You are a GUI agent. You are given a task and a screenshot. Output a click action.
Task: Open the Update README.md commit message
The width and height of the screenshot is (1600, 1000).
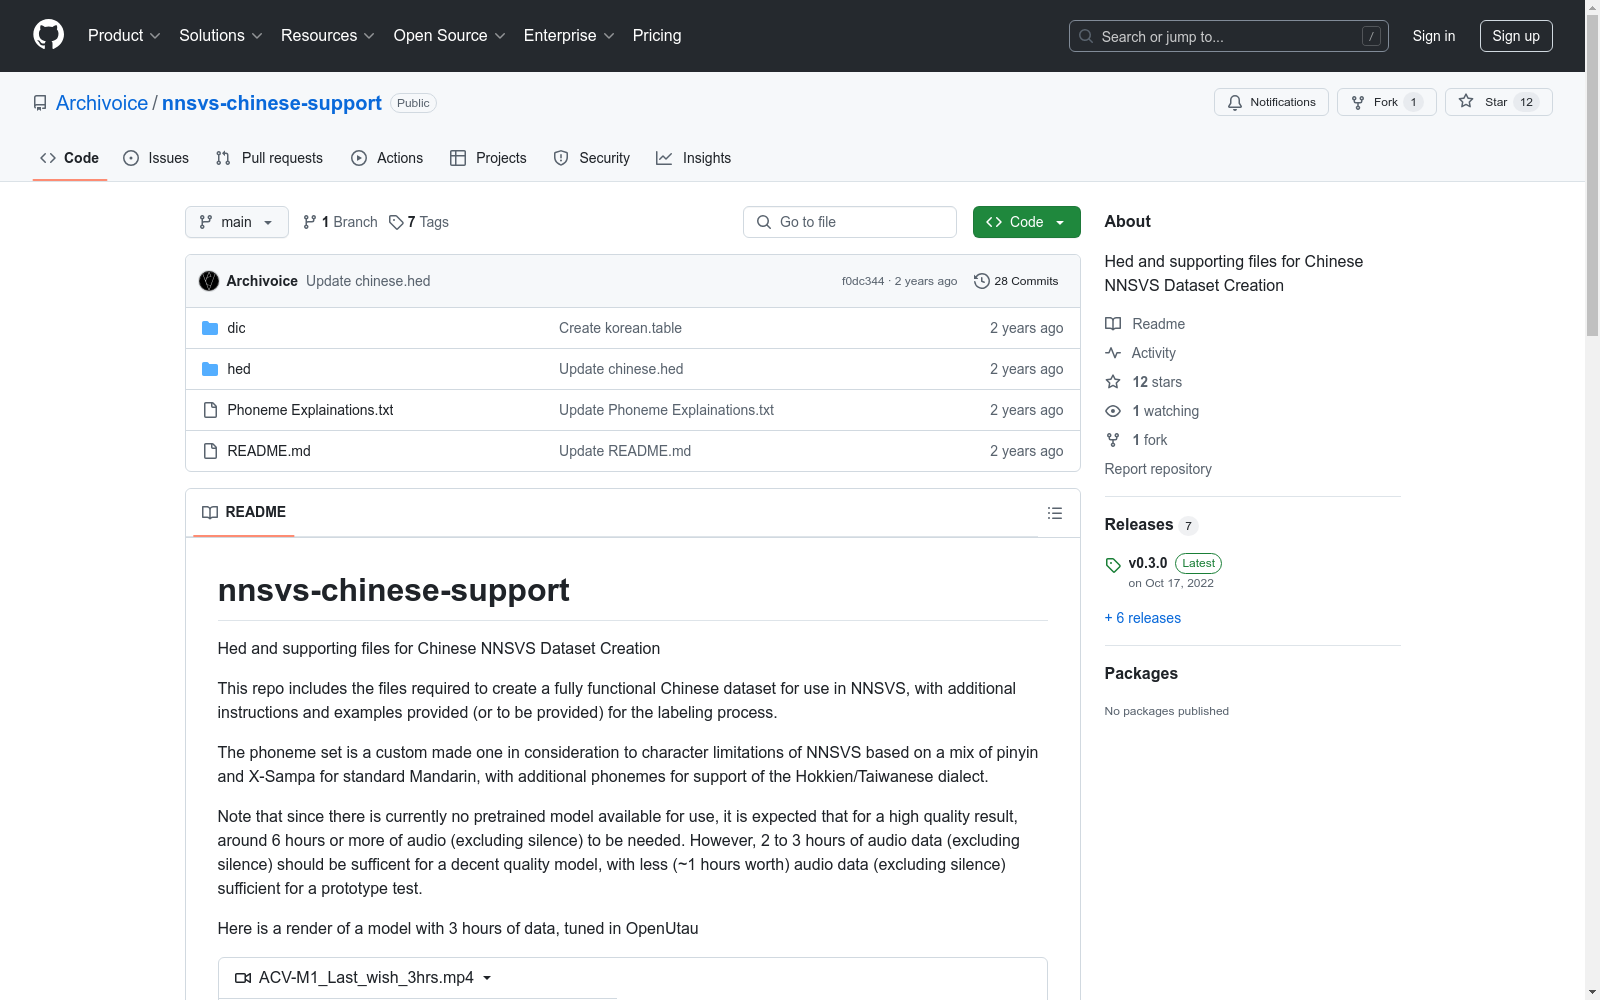coord(625,451)
